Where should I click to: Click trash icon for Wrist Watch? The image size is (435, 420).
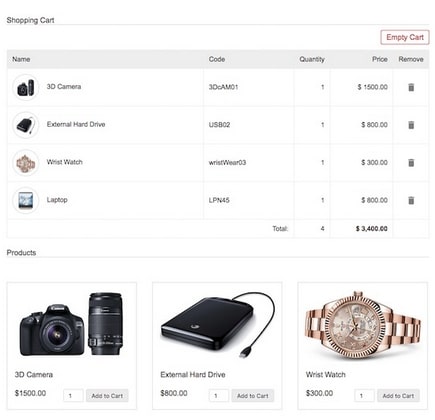411,162
